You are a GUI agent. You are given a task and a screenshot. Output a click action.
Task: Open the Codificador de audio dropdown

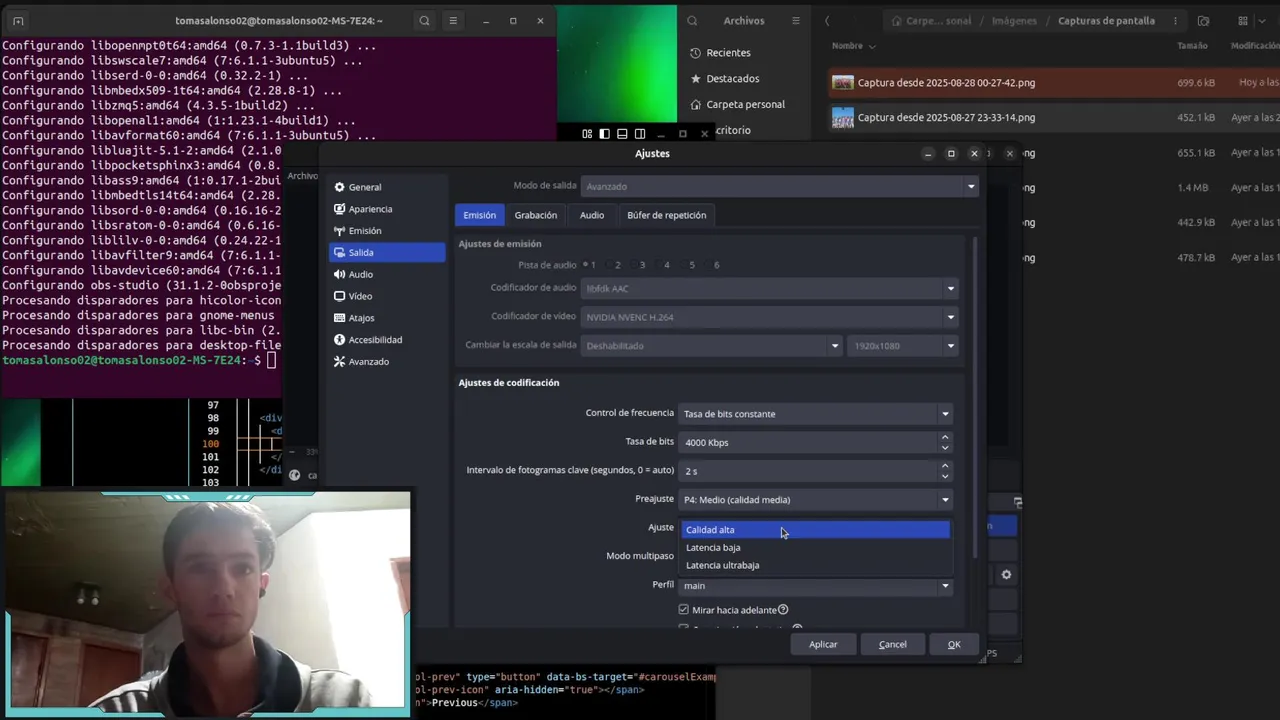click(x=770, y=289)
